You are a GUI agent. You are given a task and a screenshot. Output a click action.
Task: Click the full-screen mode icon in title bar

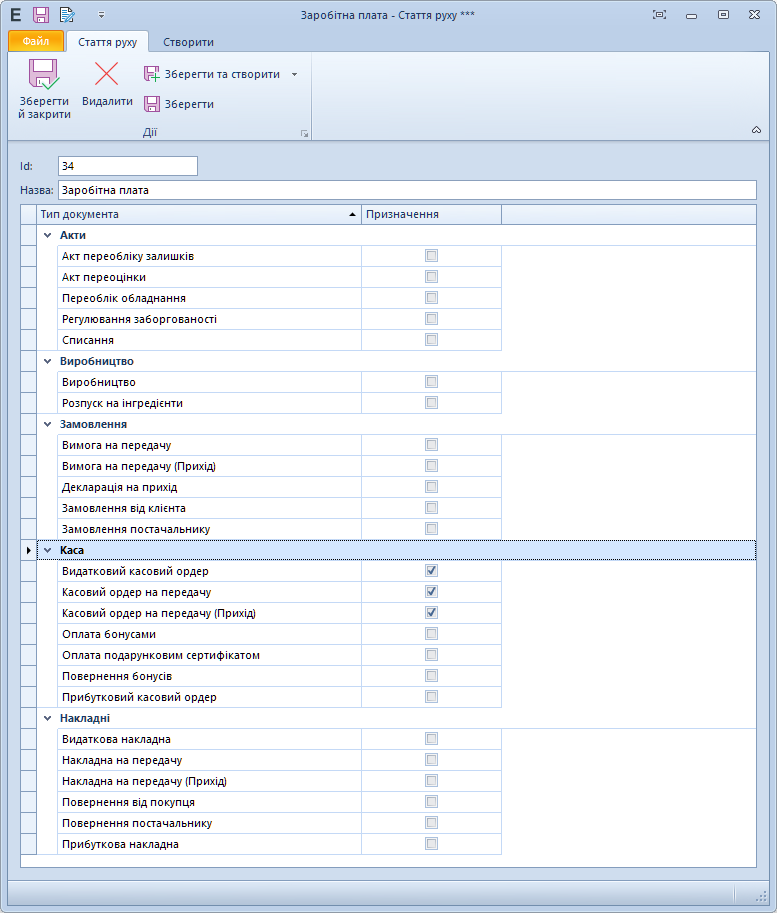point(659,14)
